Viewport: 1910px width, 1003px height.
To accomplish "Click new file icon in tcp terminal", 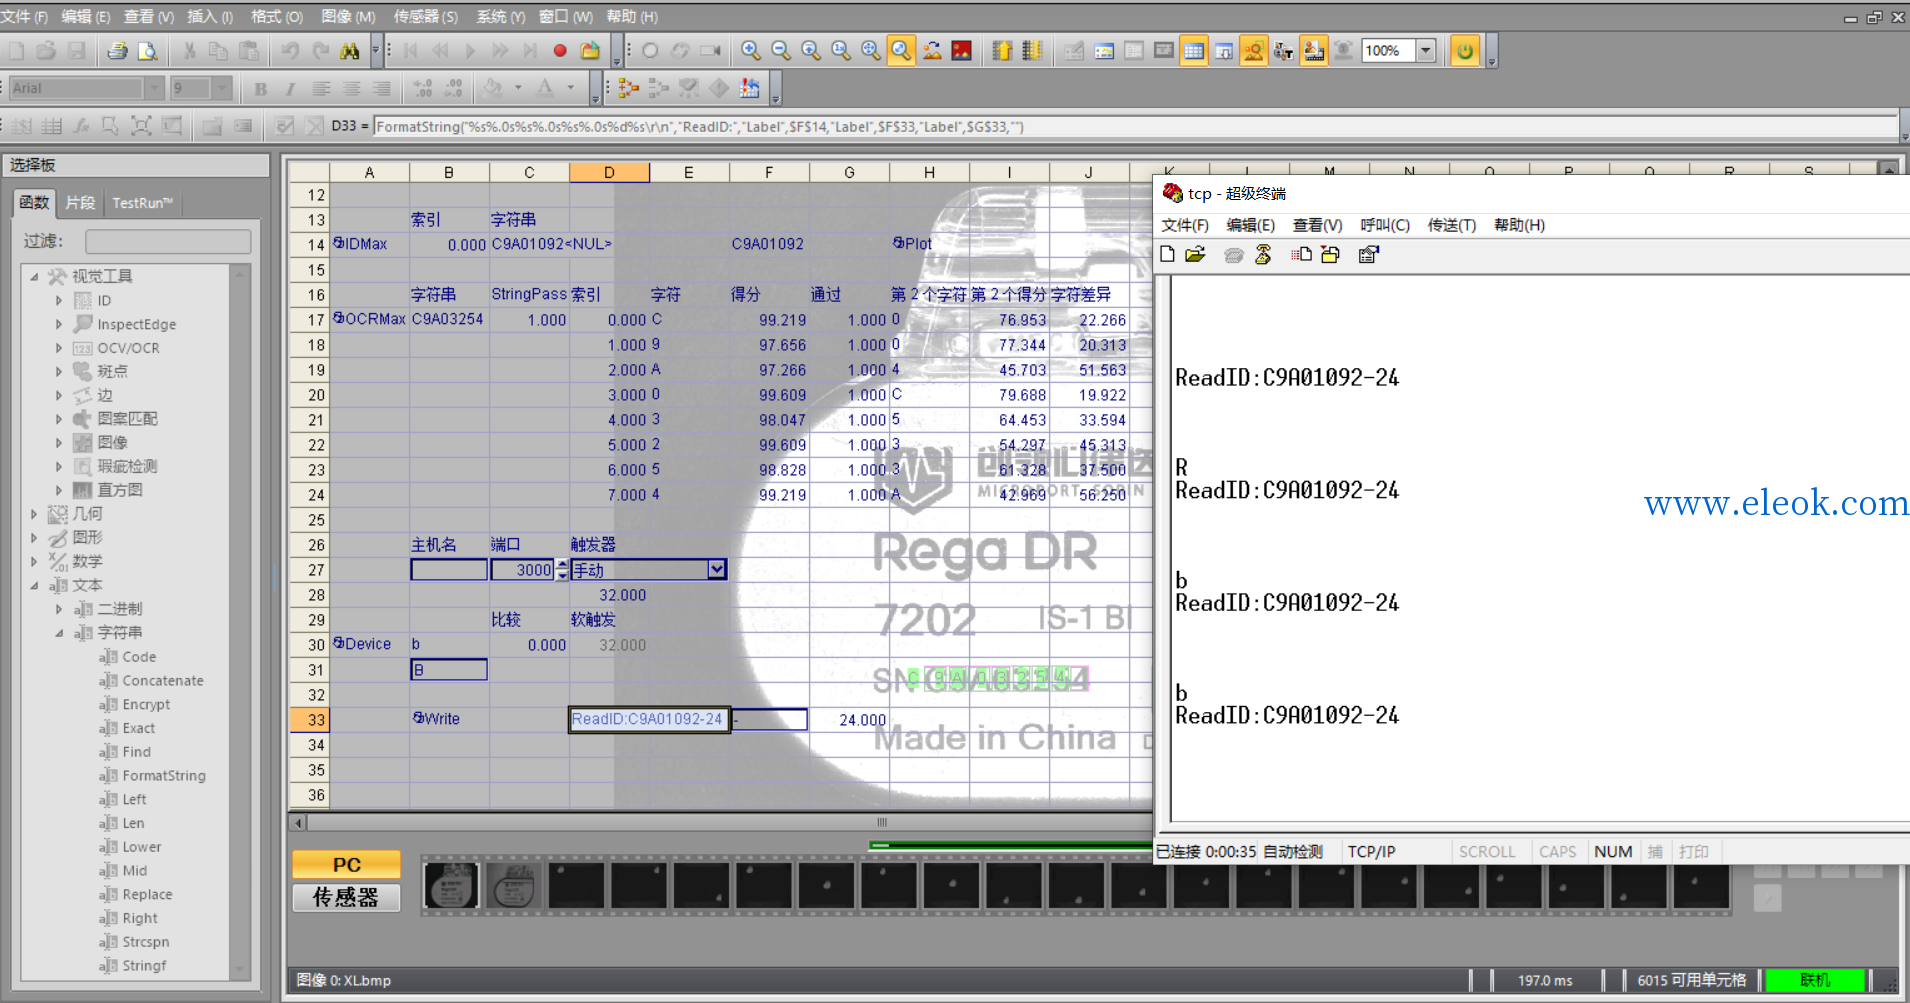I will click(x=1167, y=255).
